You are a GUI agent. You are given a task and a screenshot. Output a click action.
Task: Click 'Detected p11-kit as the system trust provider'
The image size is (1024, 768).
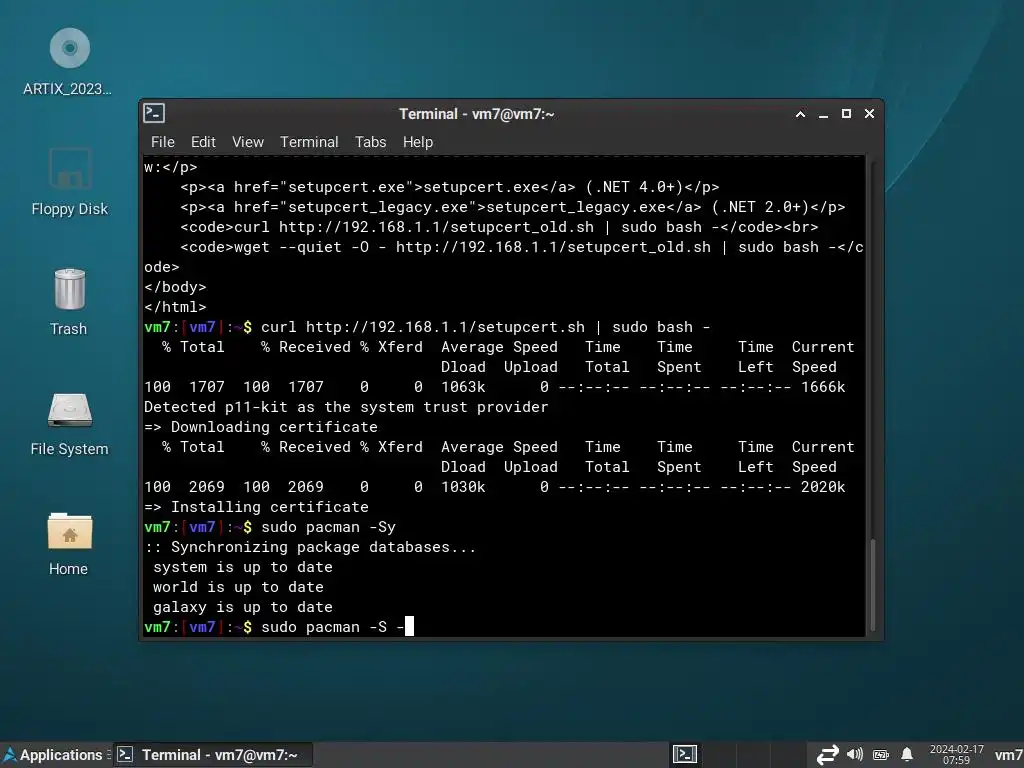[346, 407]
